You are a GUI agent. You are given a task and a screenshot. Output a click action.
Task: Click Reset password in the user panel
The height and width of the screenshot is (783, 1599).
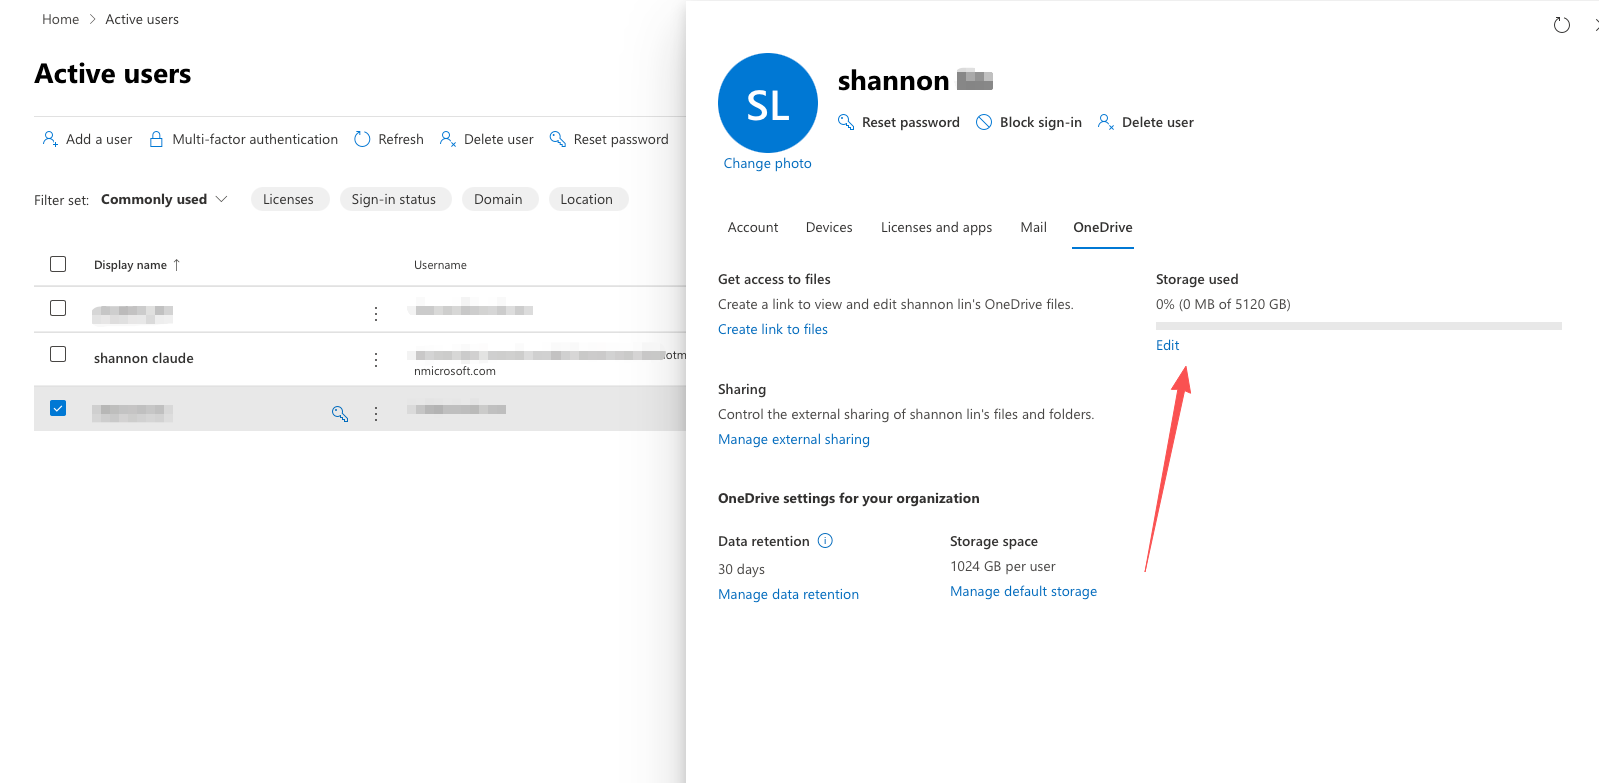point(898,122)
